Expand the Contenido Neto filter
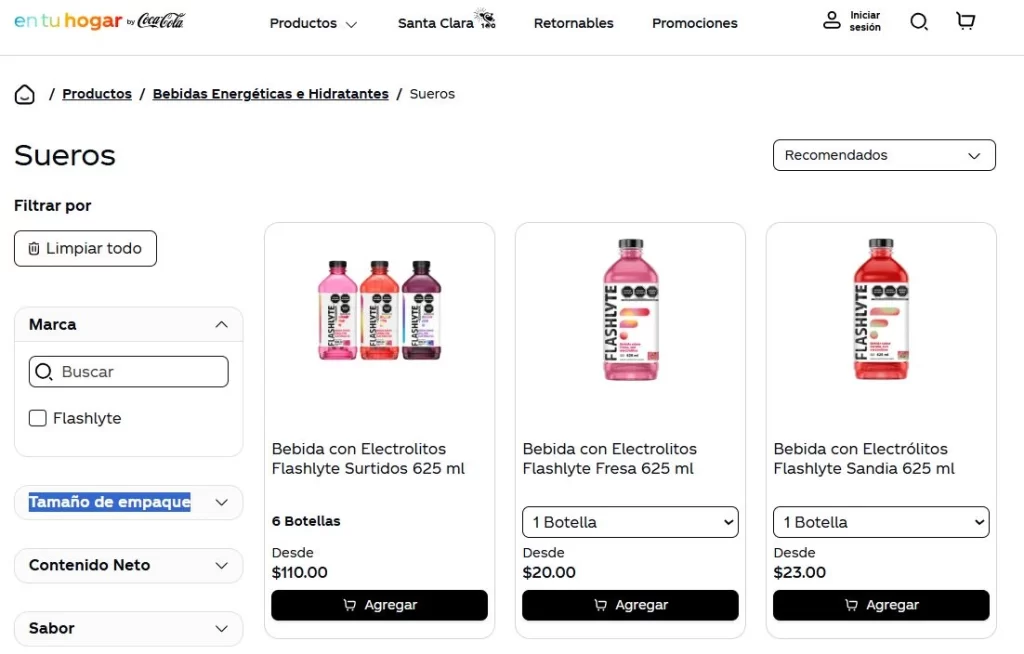 [x=222, y=566]
